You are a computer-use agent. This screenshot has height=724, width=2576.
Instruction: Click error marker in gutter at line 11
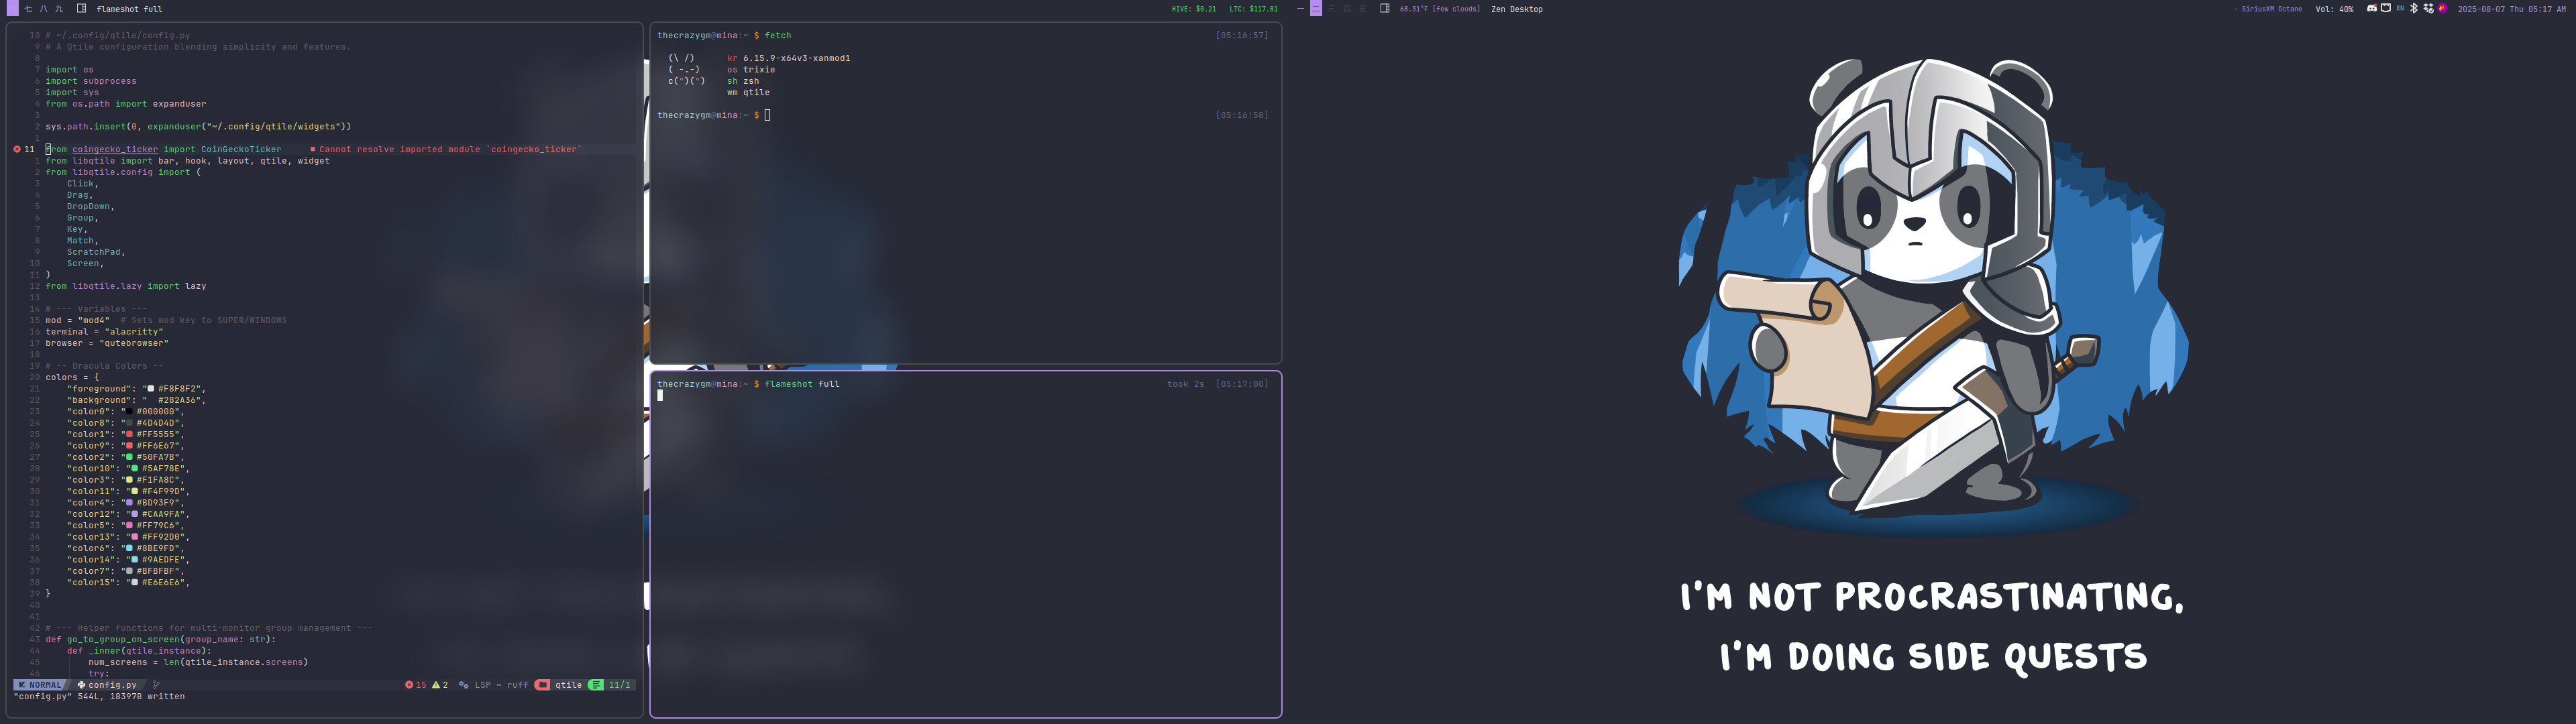coord(17,149)
